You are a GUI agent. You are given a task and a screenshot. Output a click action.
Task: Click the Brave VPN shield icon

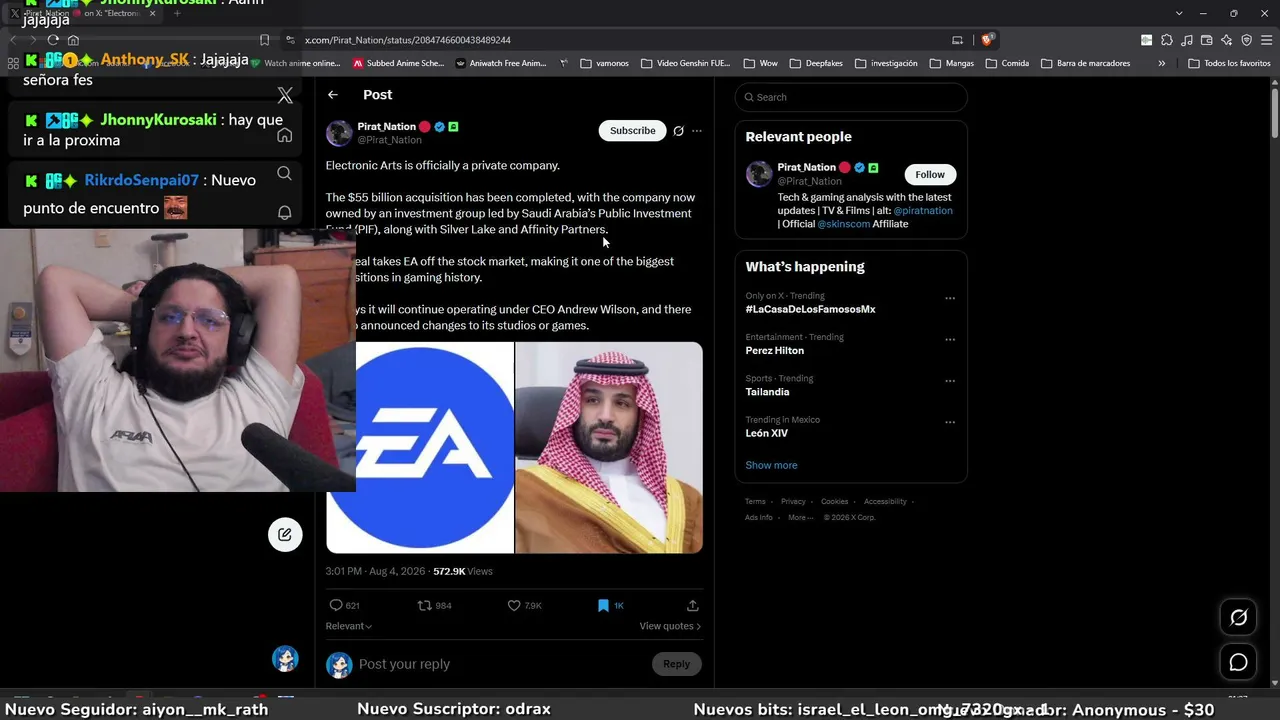1246,40
